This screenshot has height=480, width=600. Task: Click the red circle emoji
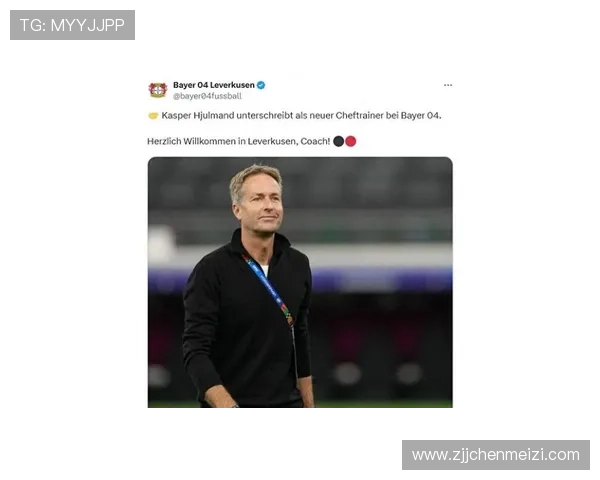[351, 141]
